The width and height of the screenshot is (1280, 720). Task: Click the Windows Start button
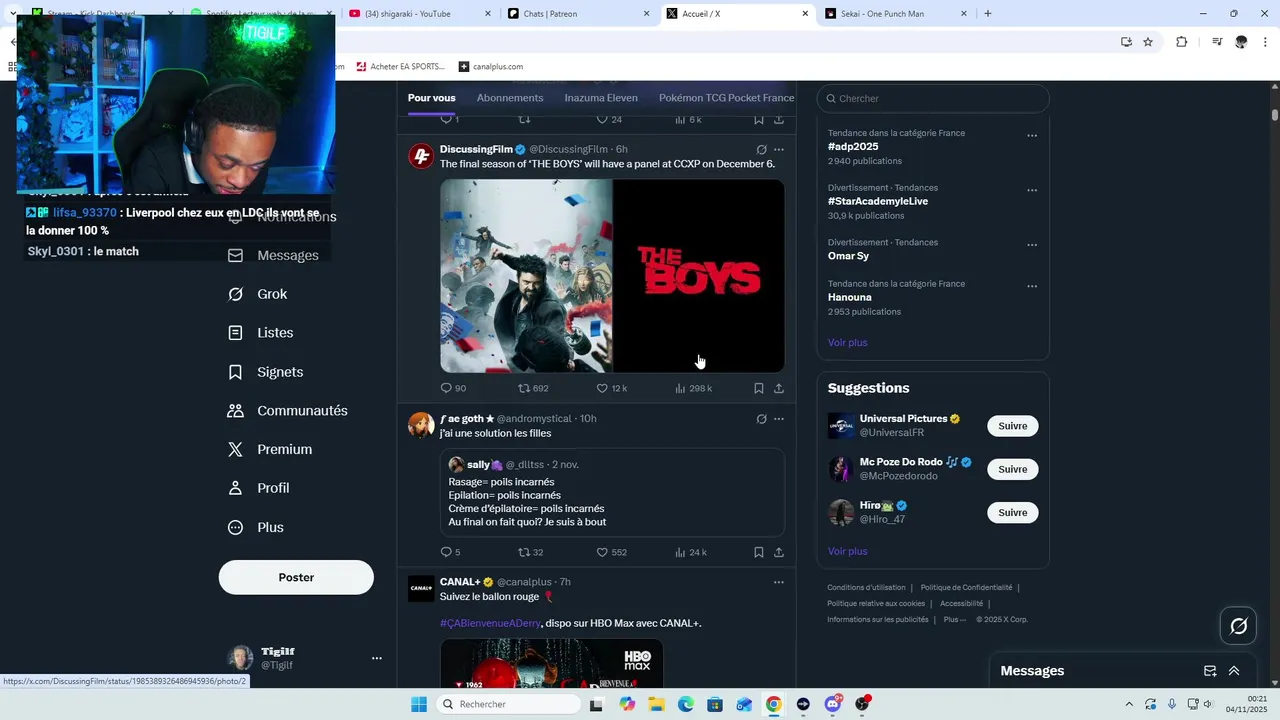418,704
